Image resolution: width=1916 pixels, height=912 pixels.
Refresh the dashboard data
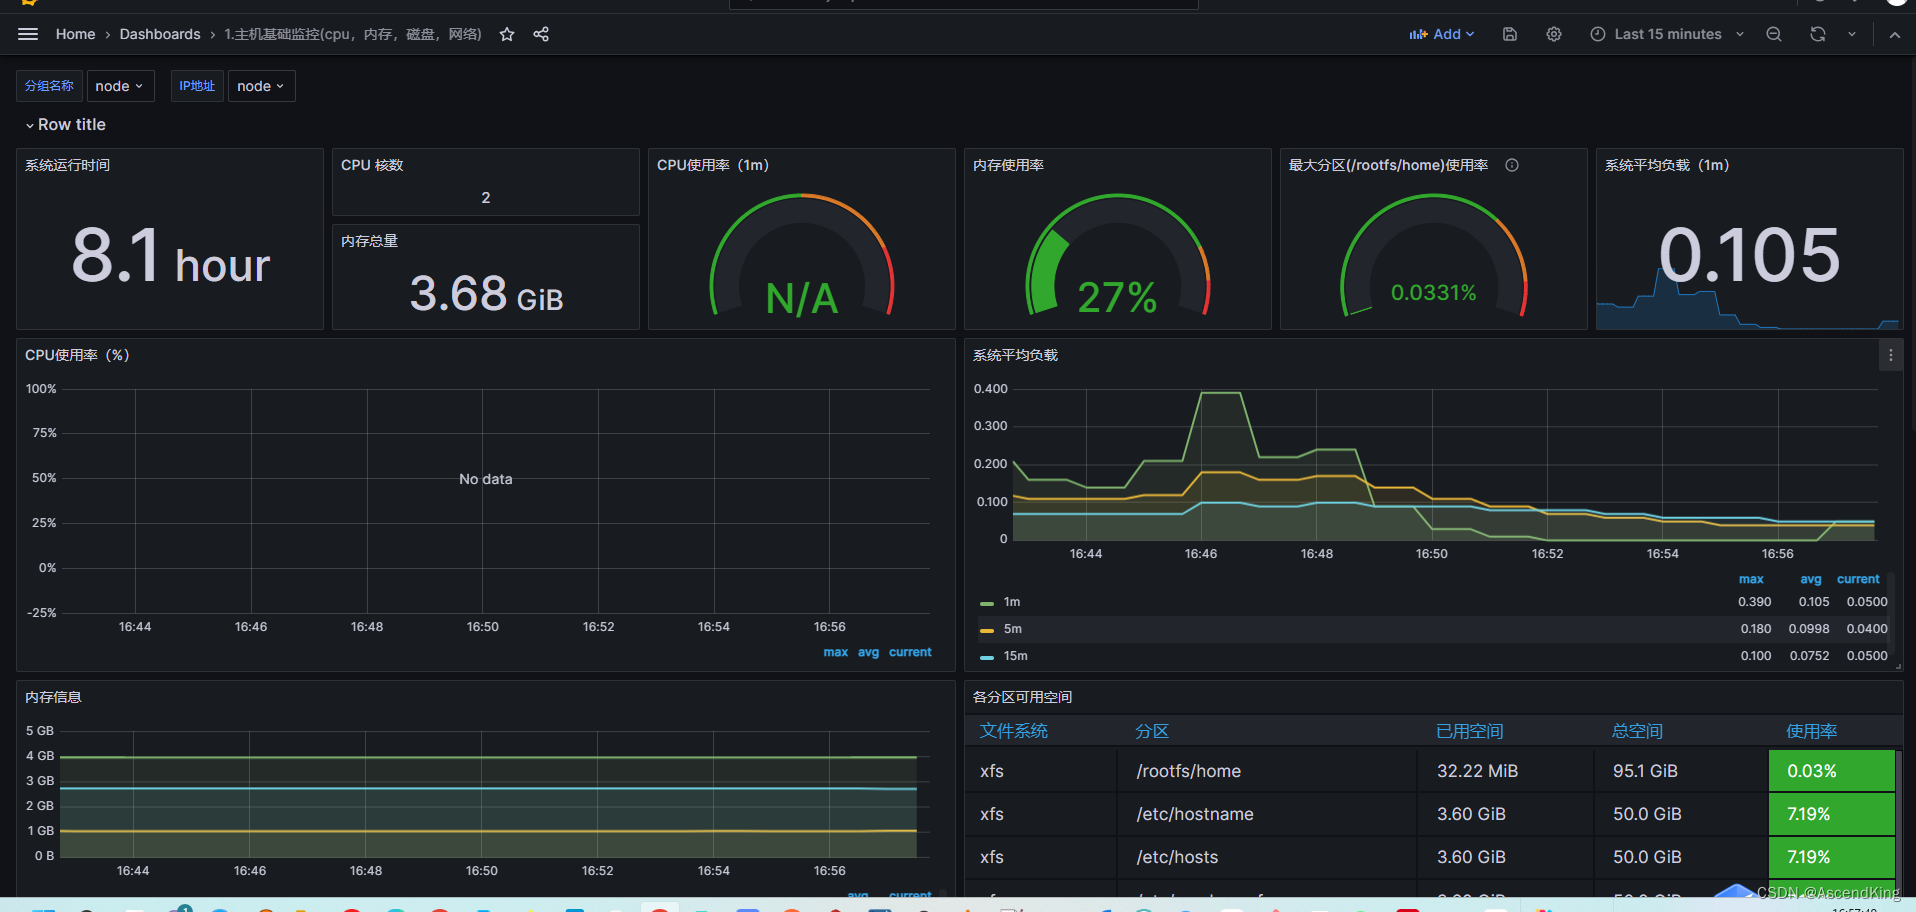1817,33
